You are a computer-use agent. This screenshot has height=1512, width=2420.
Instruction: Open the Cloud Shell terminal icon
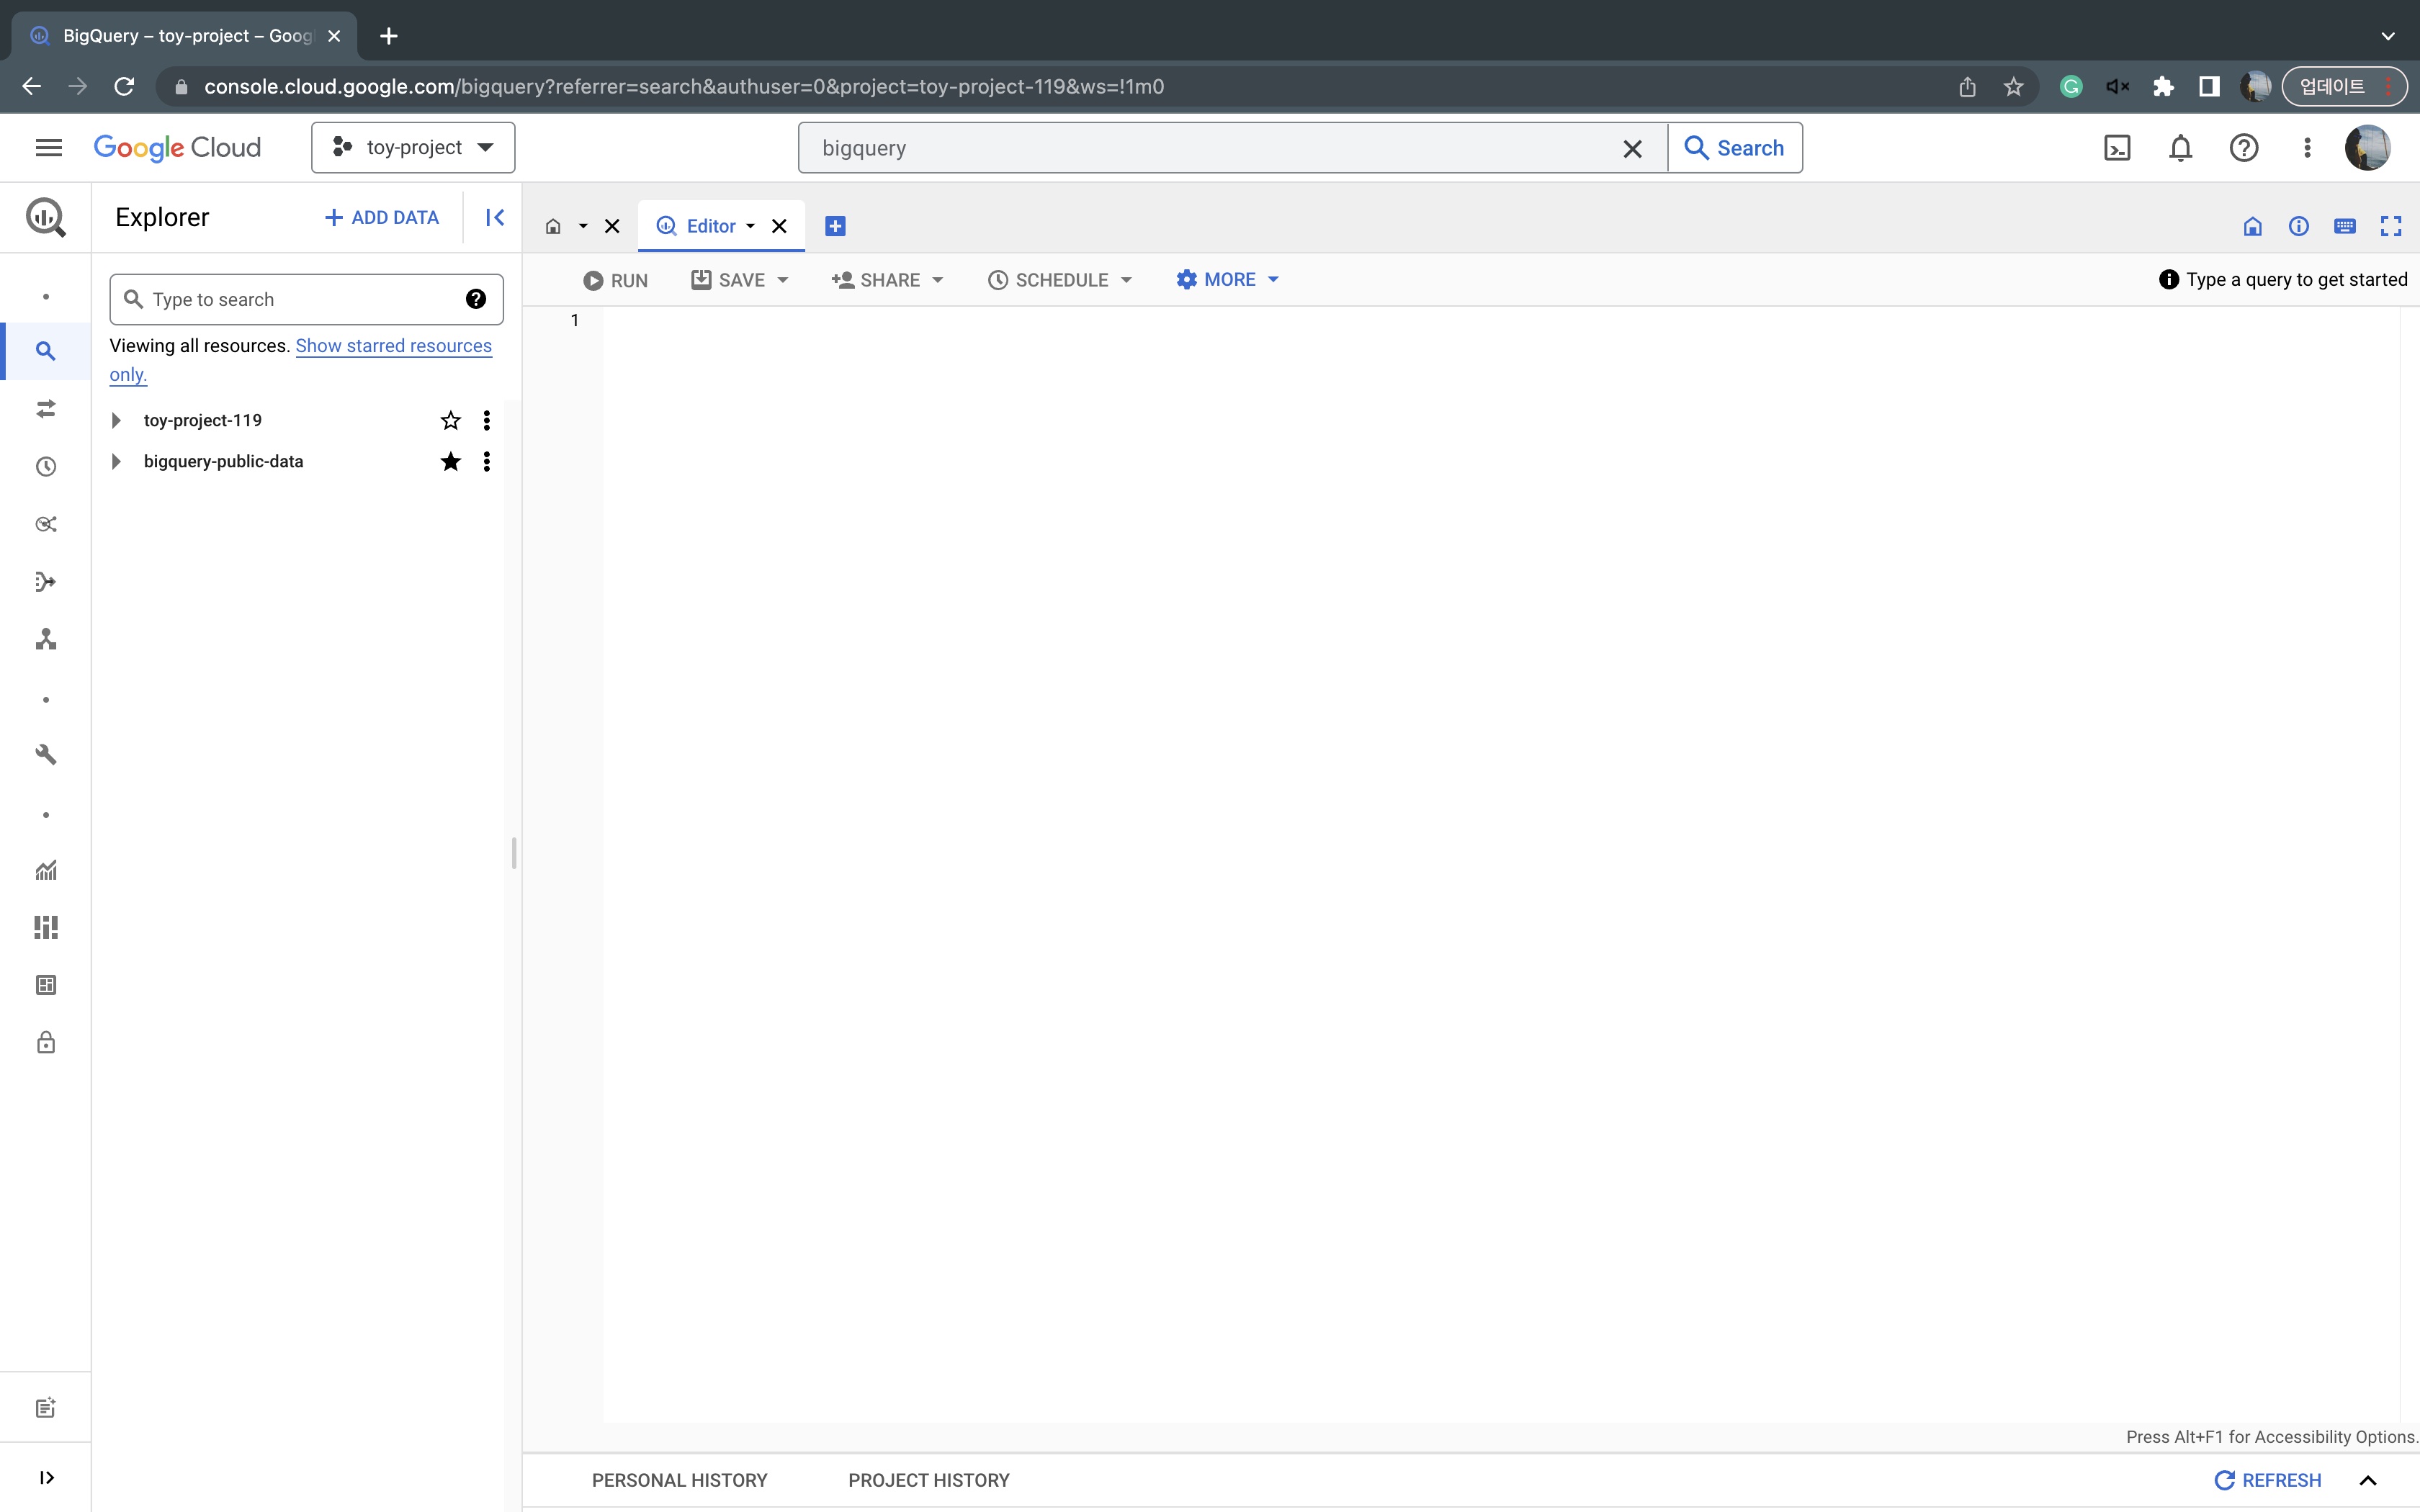[2117, 148]
